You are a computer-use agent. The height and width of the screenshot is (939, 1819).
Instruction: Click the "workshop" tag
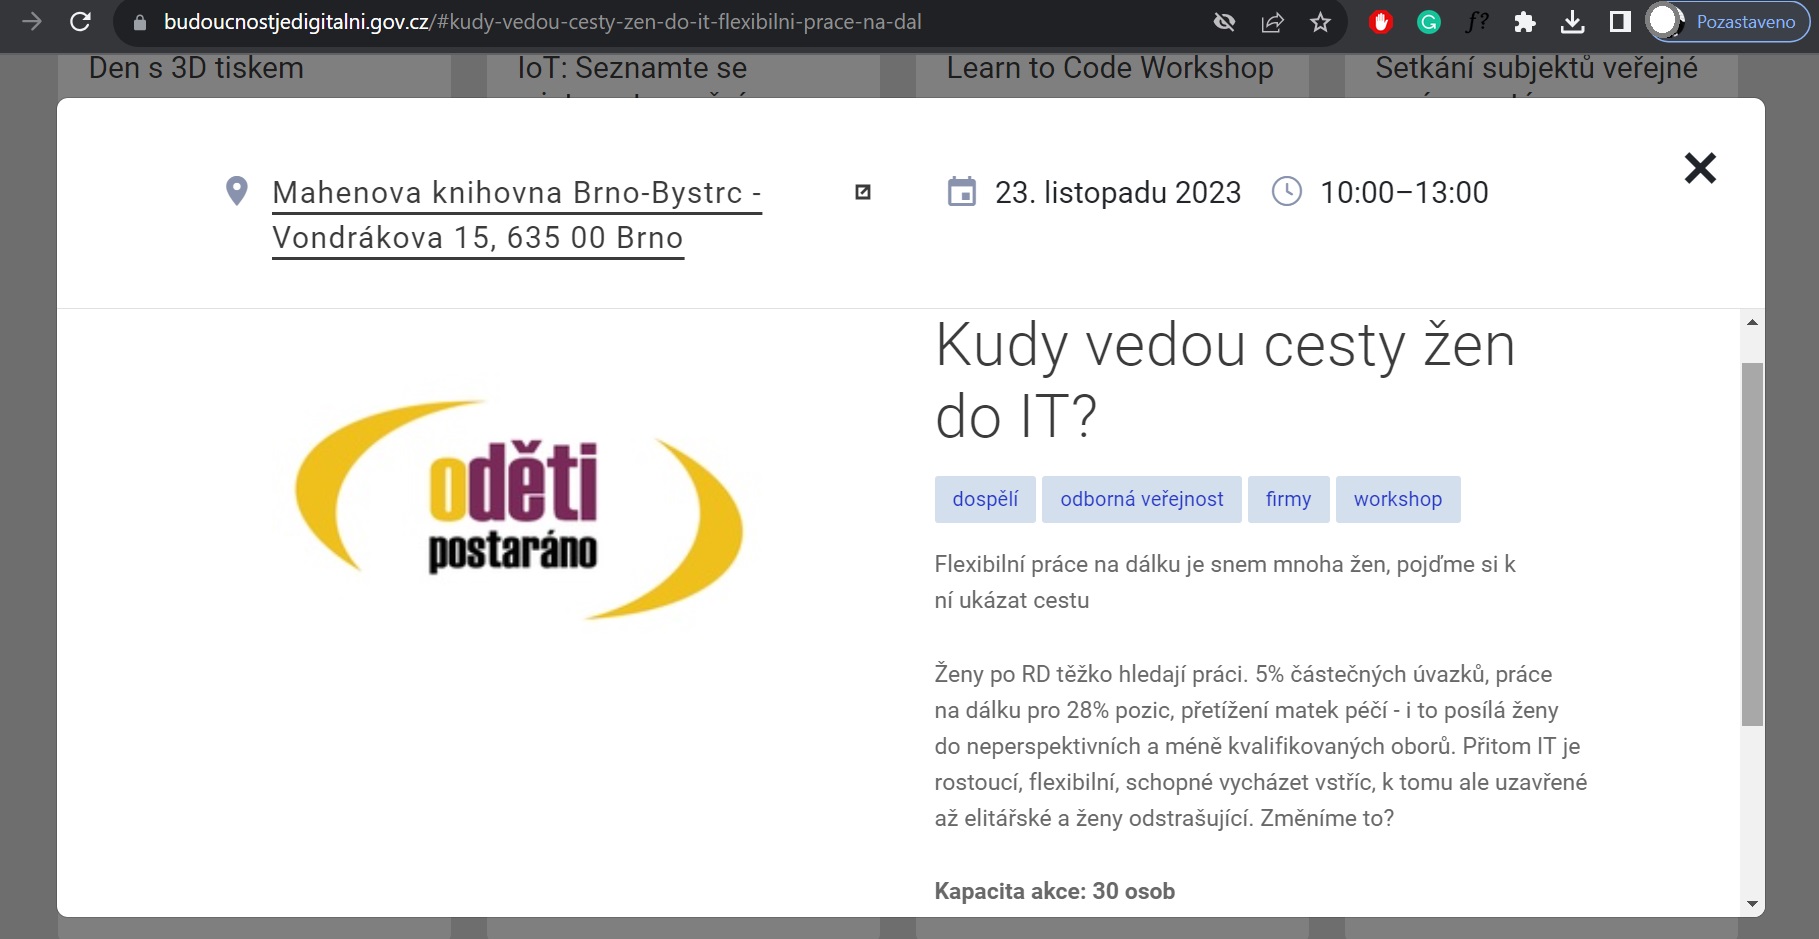point(1397,499)
